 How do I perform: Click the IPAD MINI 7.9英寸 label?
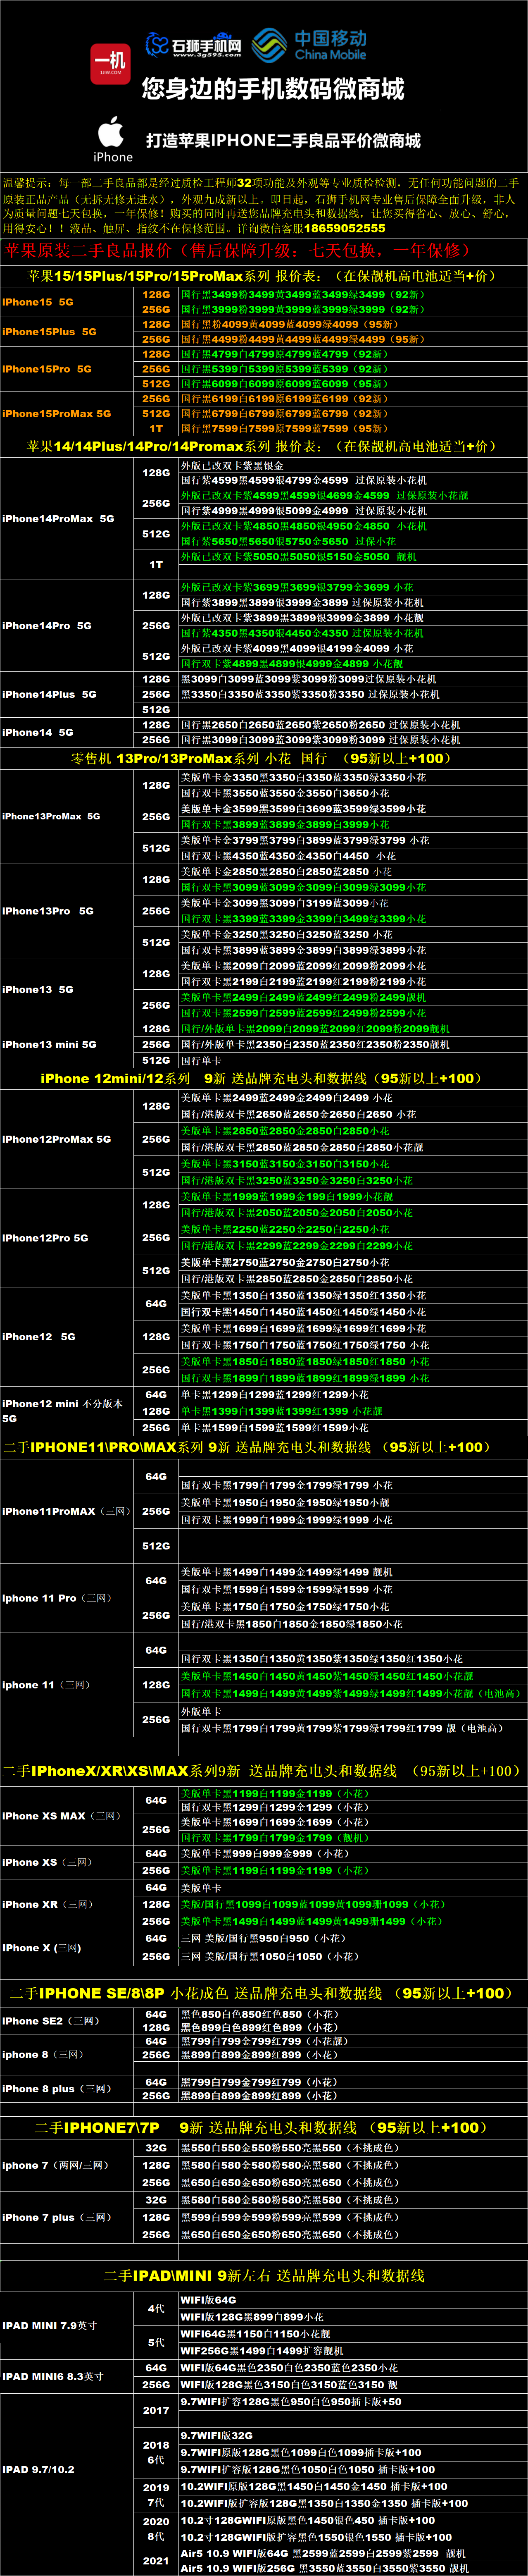pos(50,2326)
